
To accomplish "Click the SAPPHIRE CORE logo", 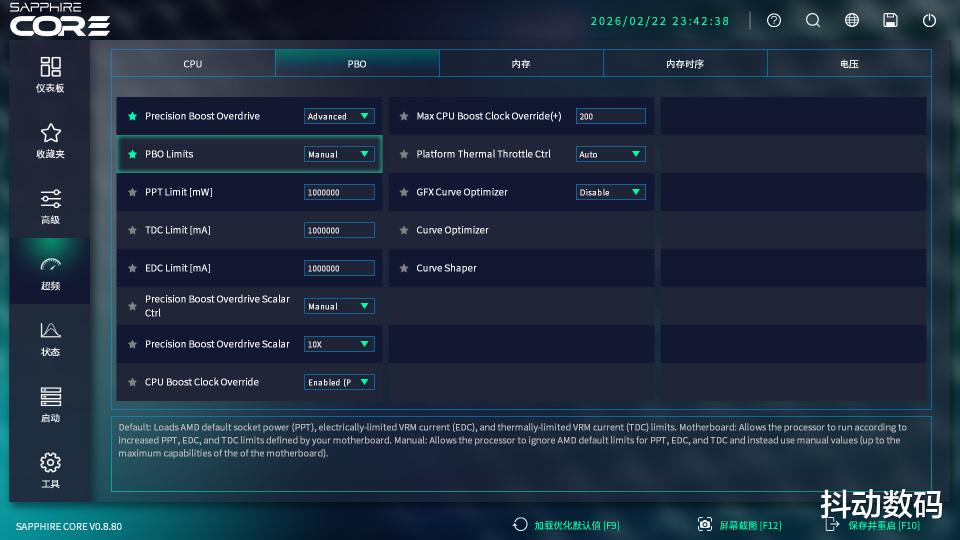I will tap(60, 20).
